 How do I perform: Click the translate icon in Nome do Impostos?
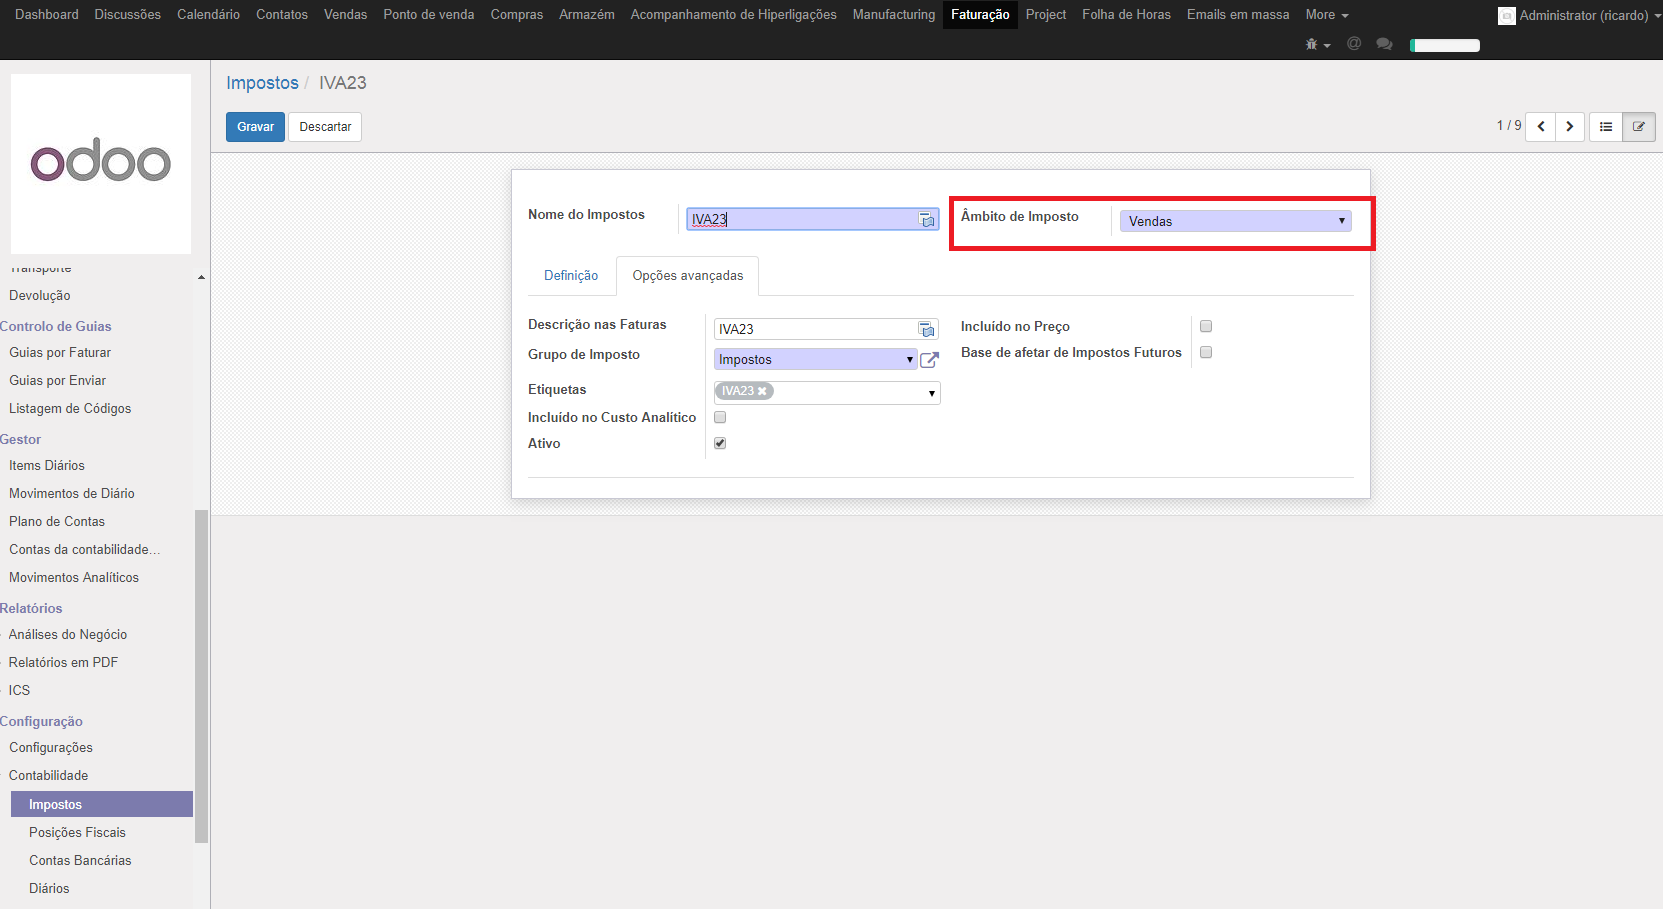coord(927,220)
